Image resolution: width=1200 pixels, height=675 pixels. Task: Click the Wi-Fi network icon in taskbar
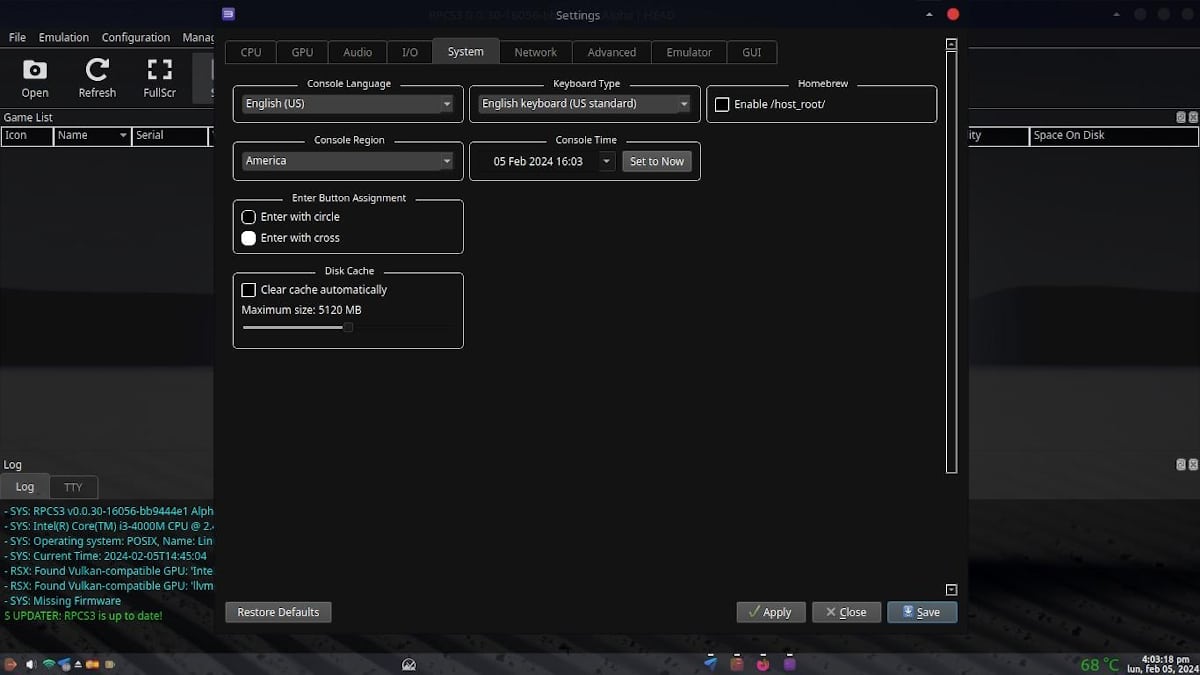[x=48, y=664]
